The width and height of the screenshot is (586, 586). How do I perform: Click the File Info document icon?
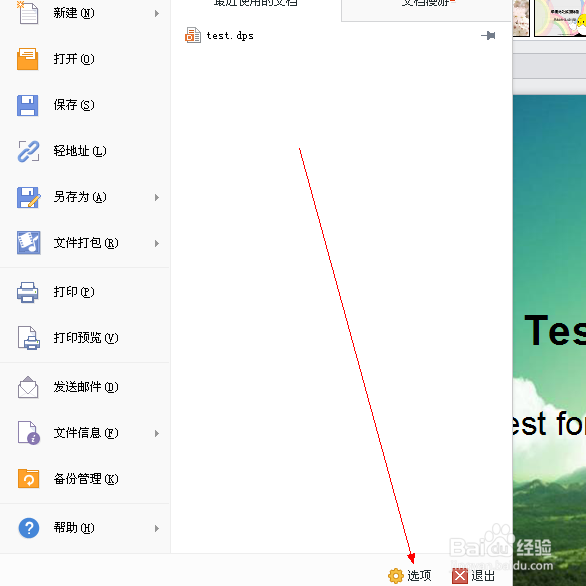29,433
